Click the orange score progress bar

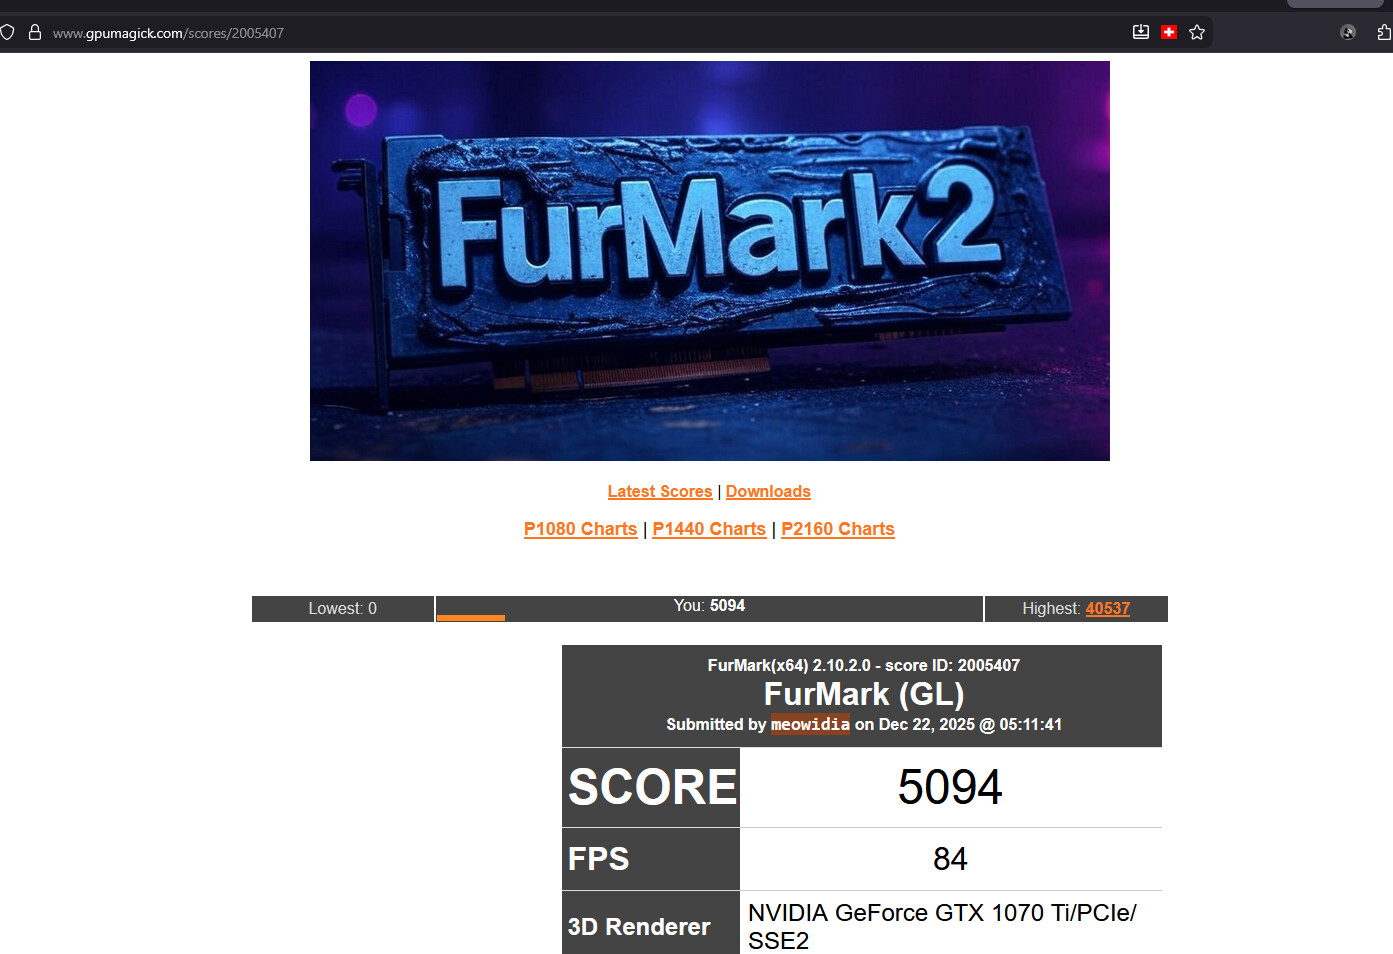click(x=471, y=618)
